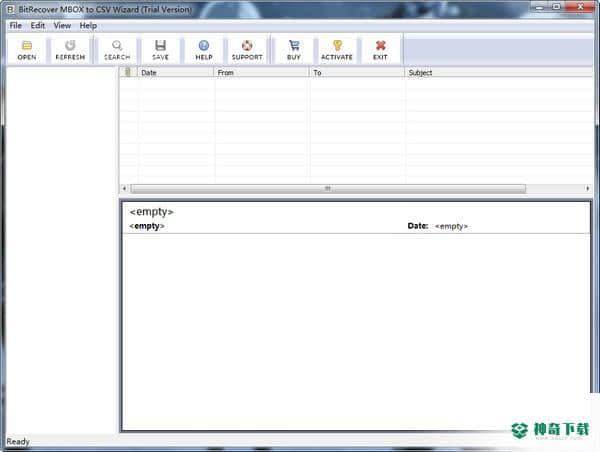
Task: Open the HELP toolbar icon
Action: 204,50
